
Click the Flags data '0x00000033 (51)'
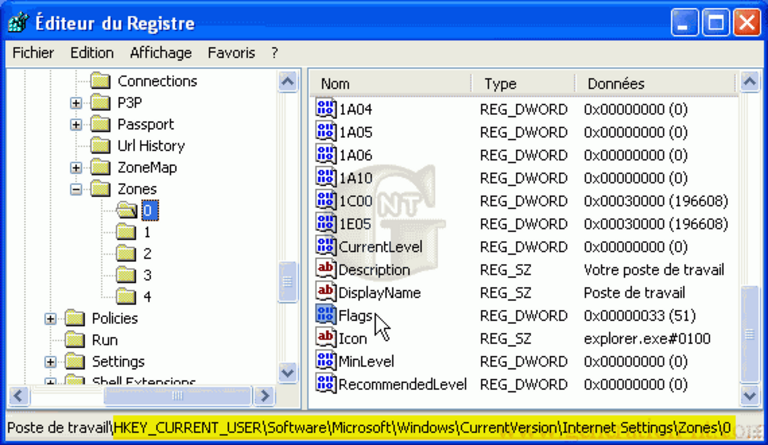pyautogui.click(x=640, y=316)
